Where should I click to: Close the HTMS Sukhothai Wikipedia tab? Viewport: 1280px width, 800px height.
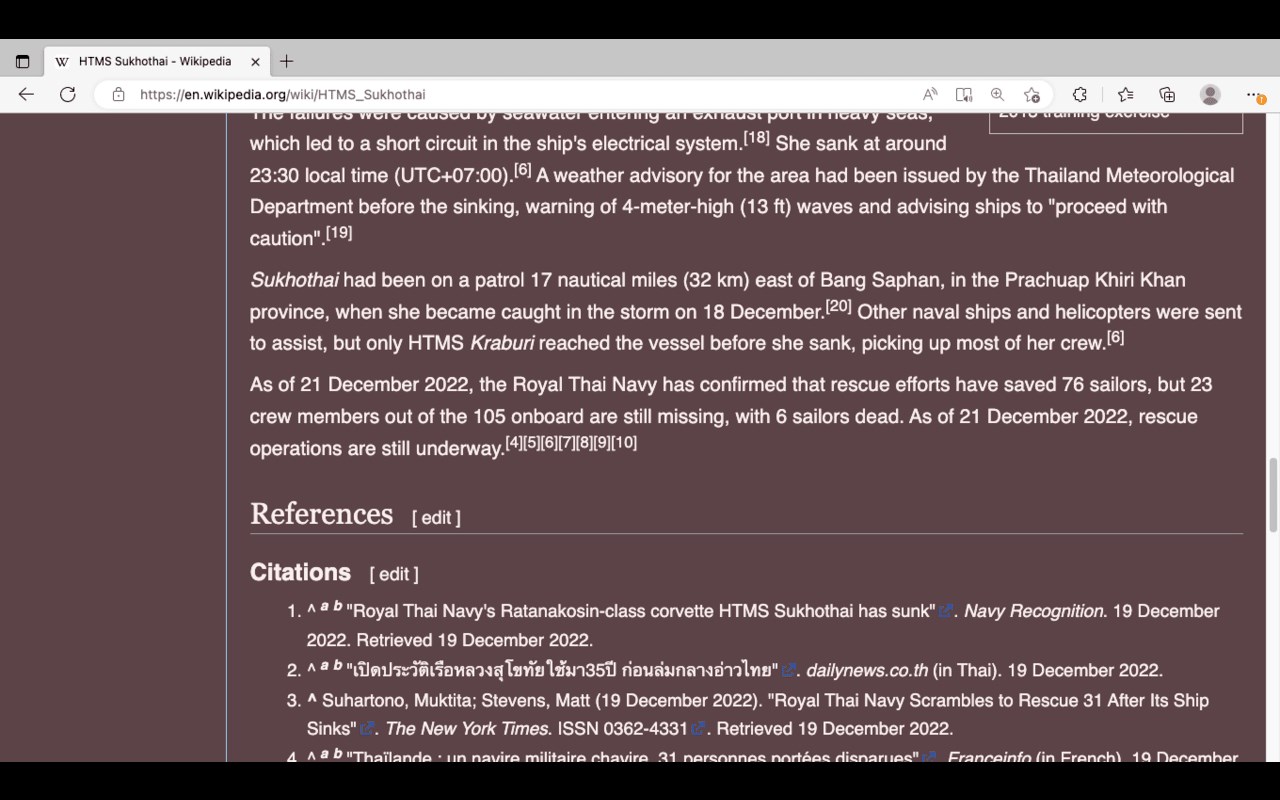pyautogui.click(x=255, y=61)
